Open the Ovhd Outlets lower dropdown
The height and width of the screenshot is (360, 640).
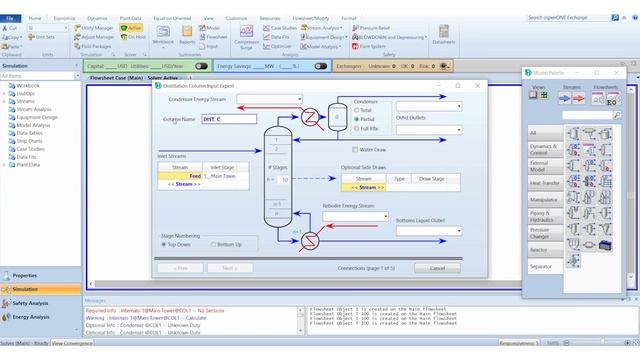459,130
